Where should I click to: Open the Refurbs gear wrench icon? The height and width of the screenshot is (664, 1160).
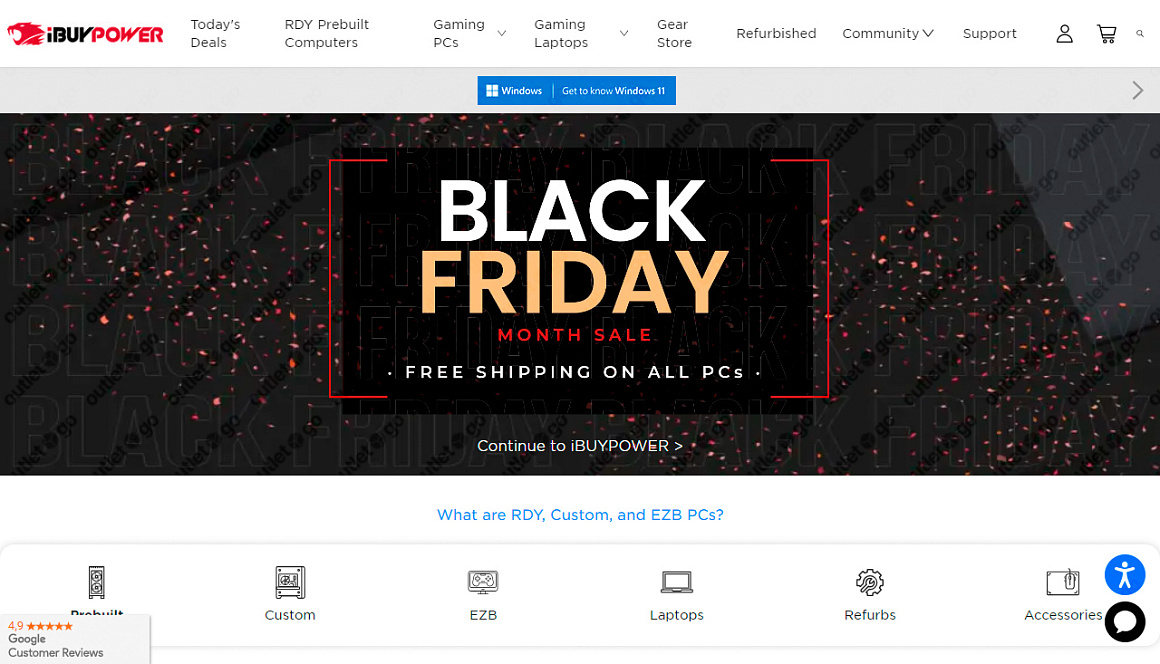(x=870, y=582)
